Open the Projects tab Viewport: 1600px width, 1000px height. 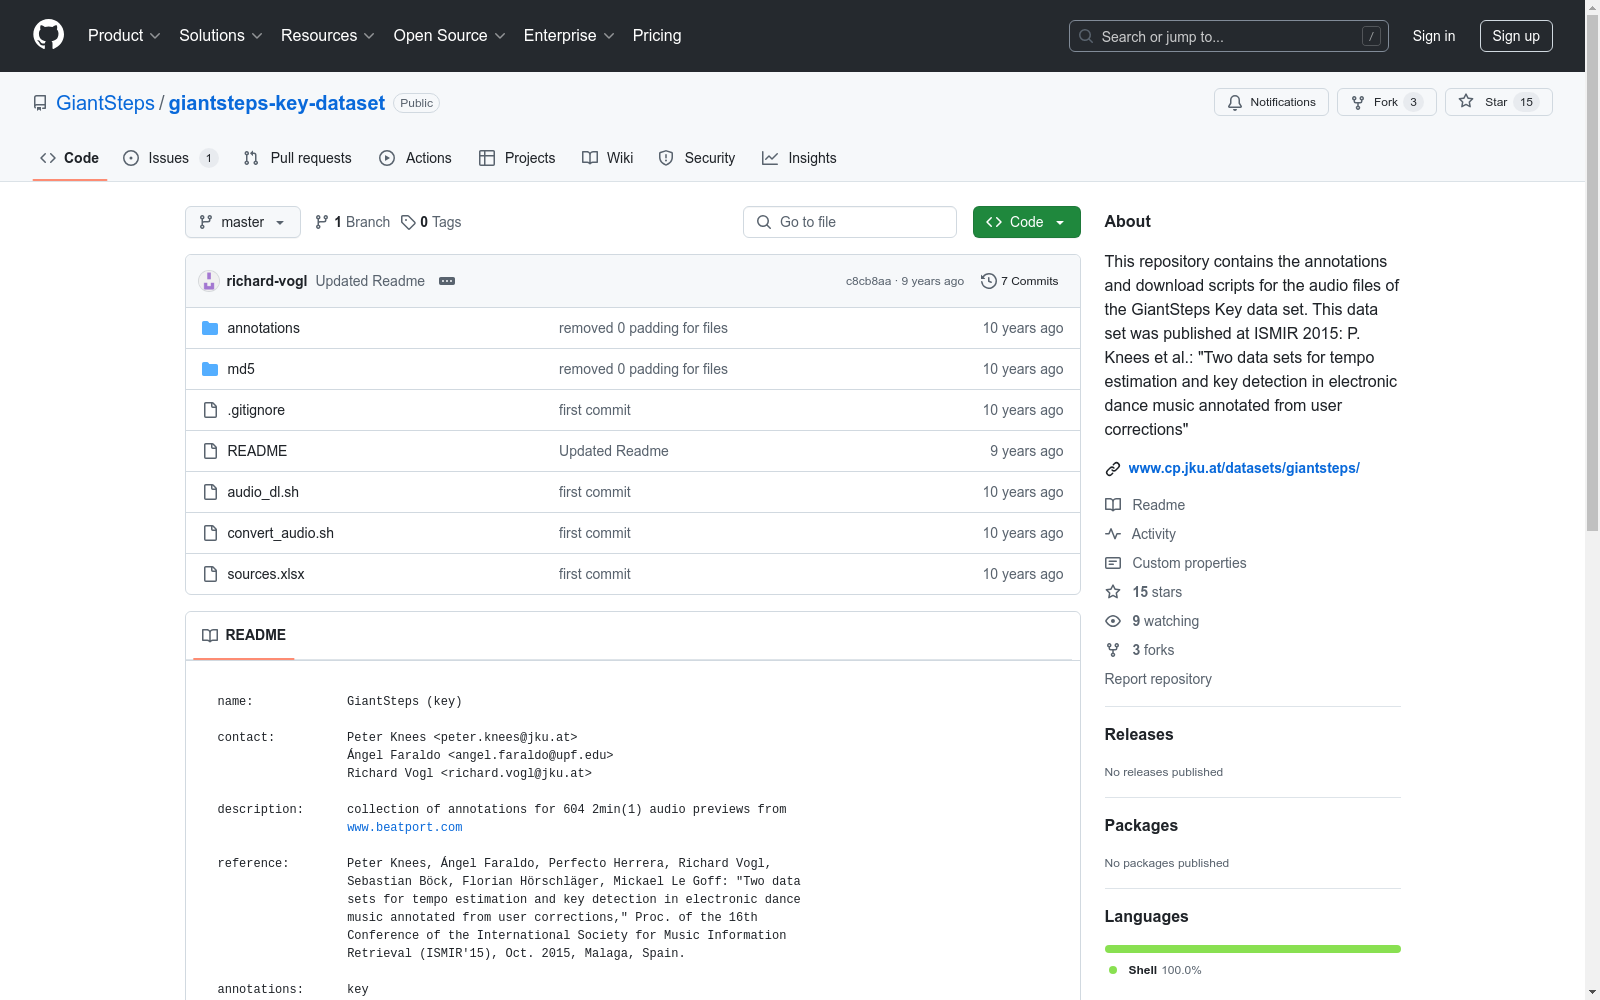[517, 158]
